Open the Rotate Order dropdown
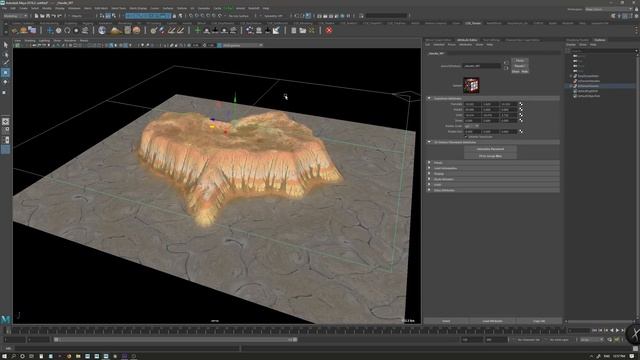 (x=471, y=126)
